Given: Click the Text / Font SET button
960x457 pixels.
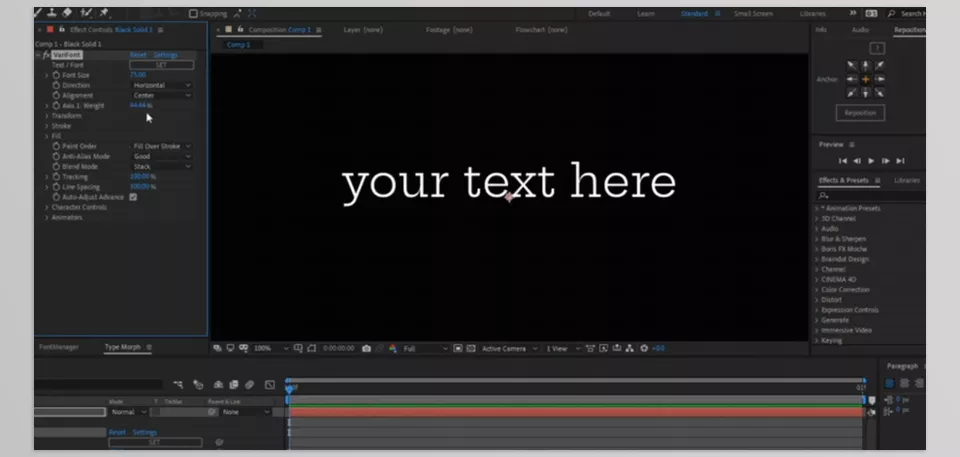Looking at the screenshot, I should (x=162, y=65).
